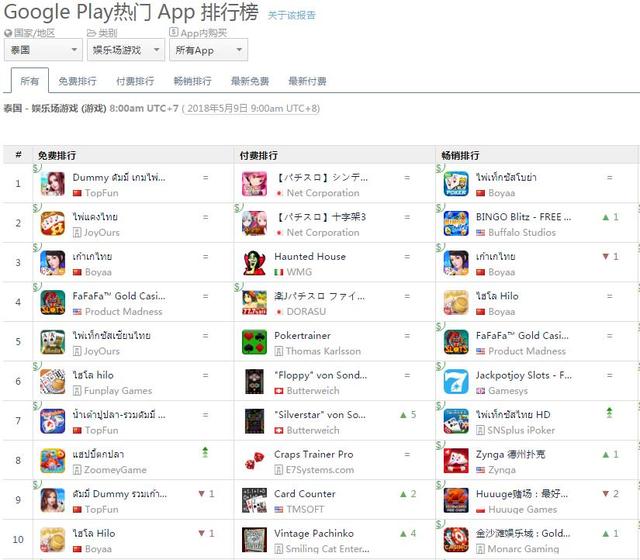This screenshot has height=560, width=640.
Task: Switch to the 免费排行 tab
Action: coord(77,81)
